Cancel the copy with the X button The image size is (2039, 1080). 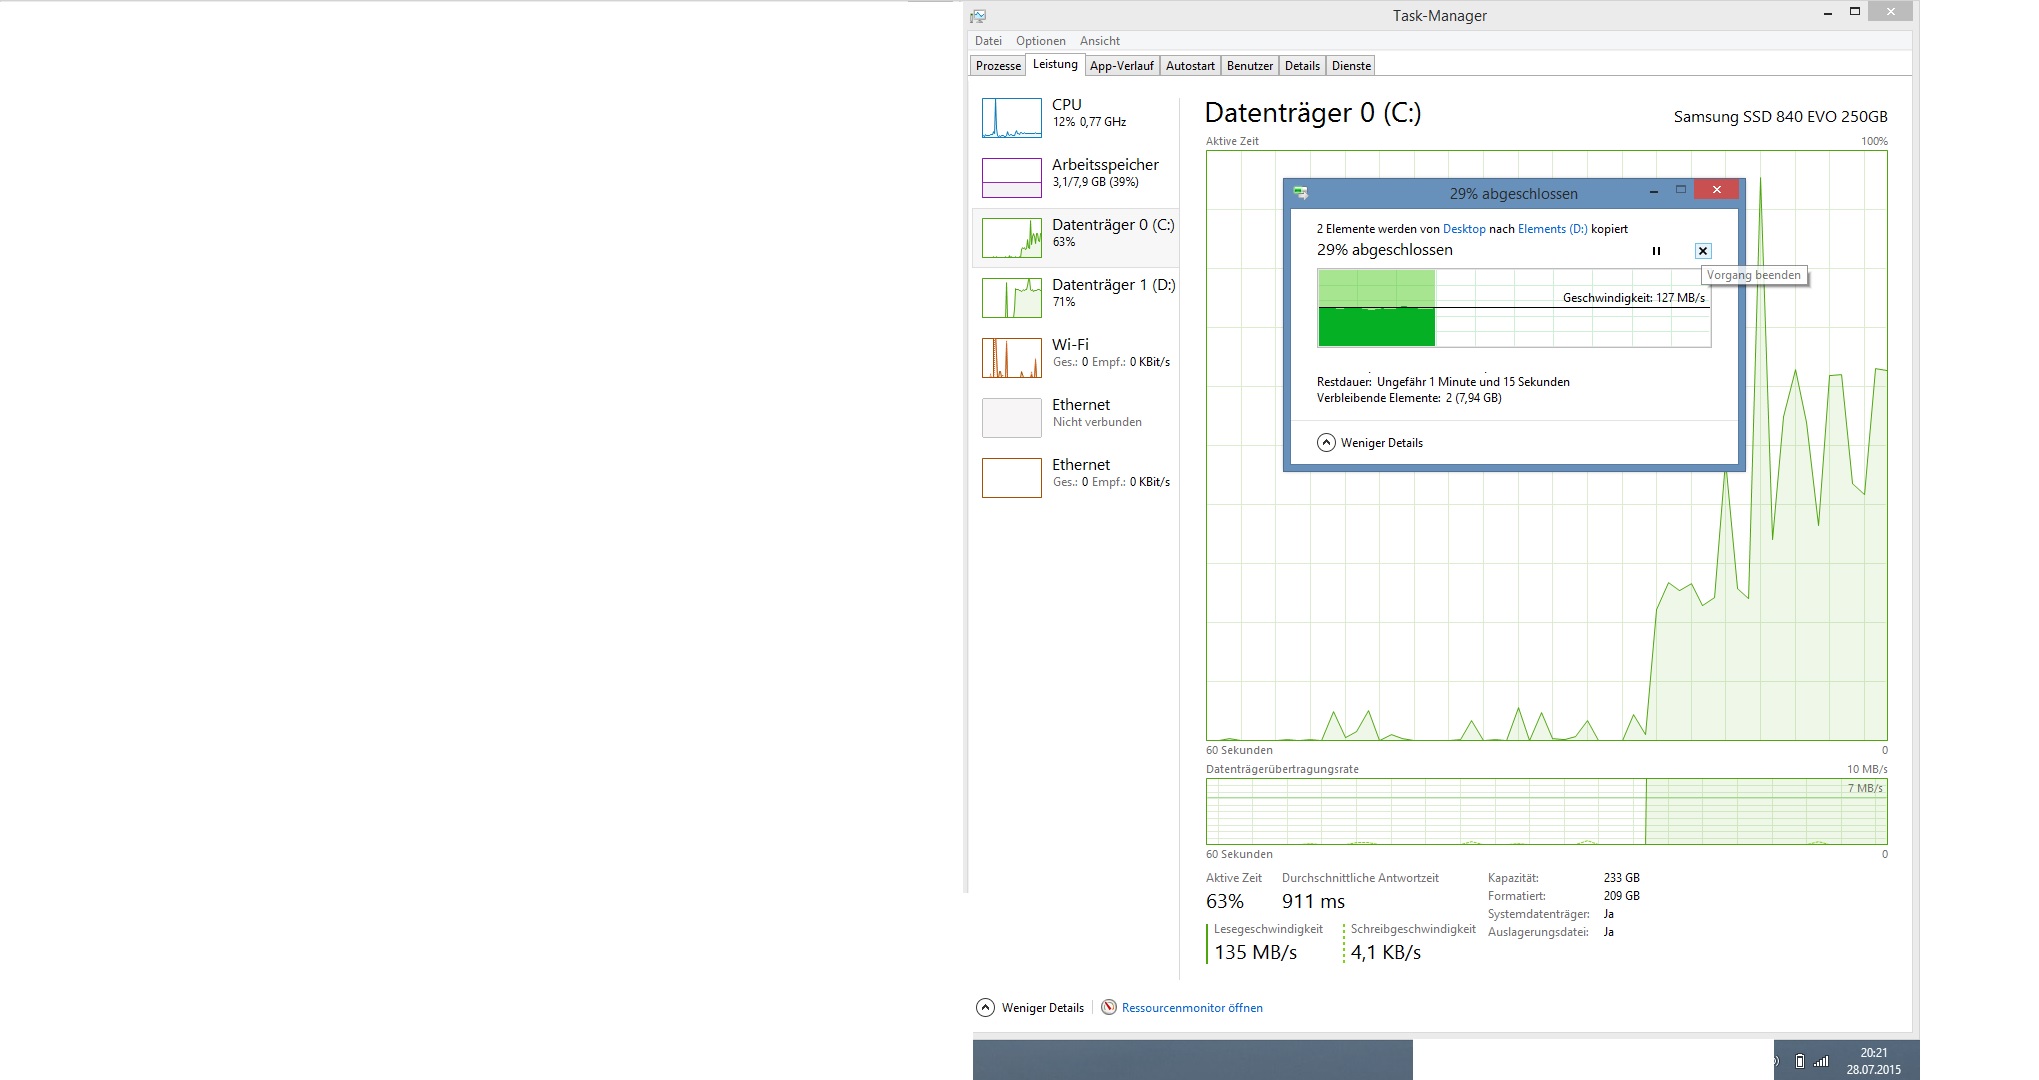coord(1703,251)
